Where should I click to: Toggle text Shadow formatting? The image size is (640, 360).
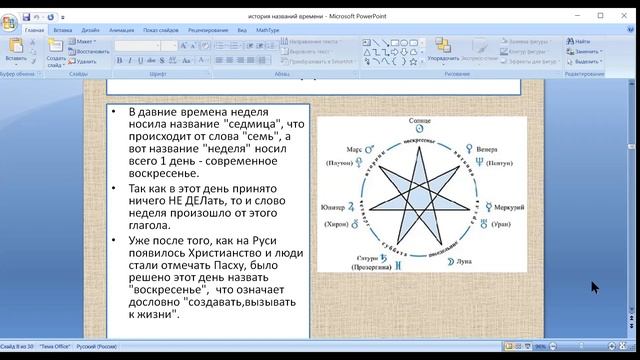162,60
